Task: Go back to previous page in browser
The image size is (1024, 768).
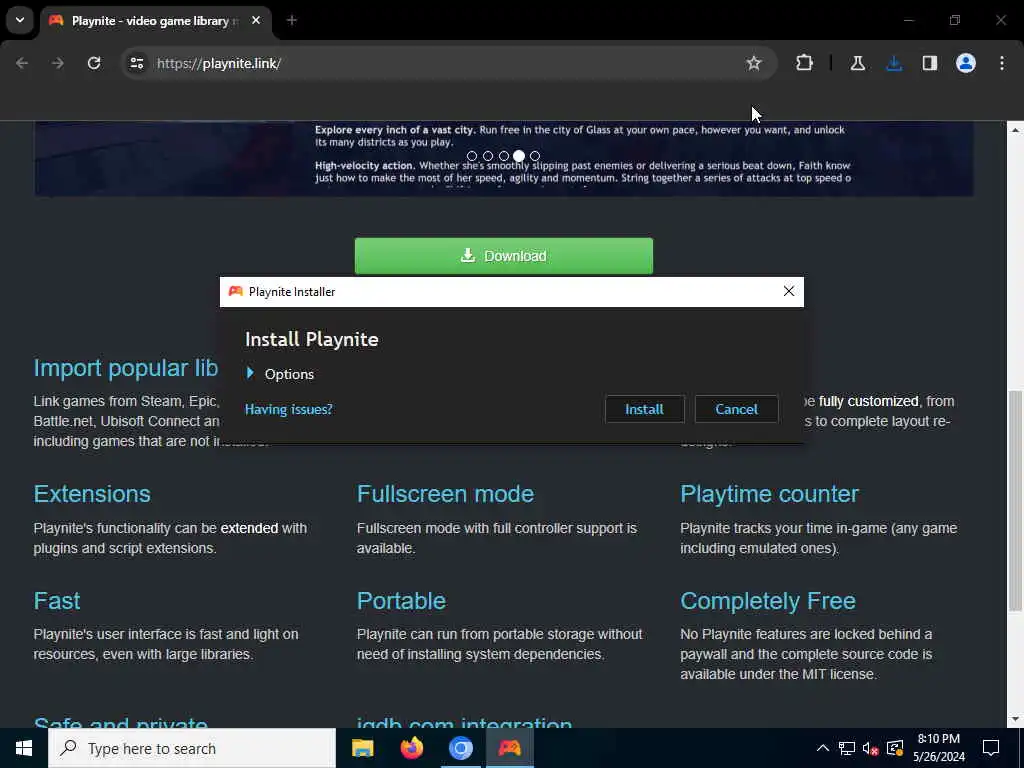Action: click(22, 63)
